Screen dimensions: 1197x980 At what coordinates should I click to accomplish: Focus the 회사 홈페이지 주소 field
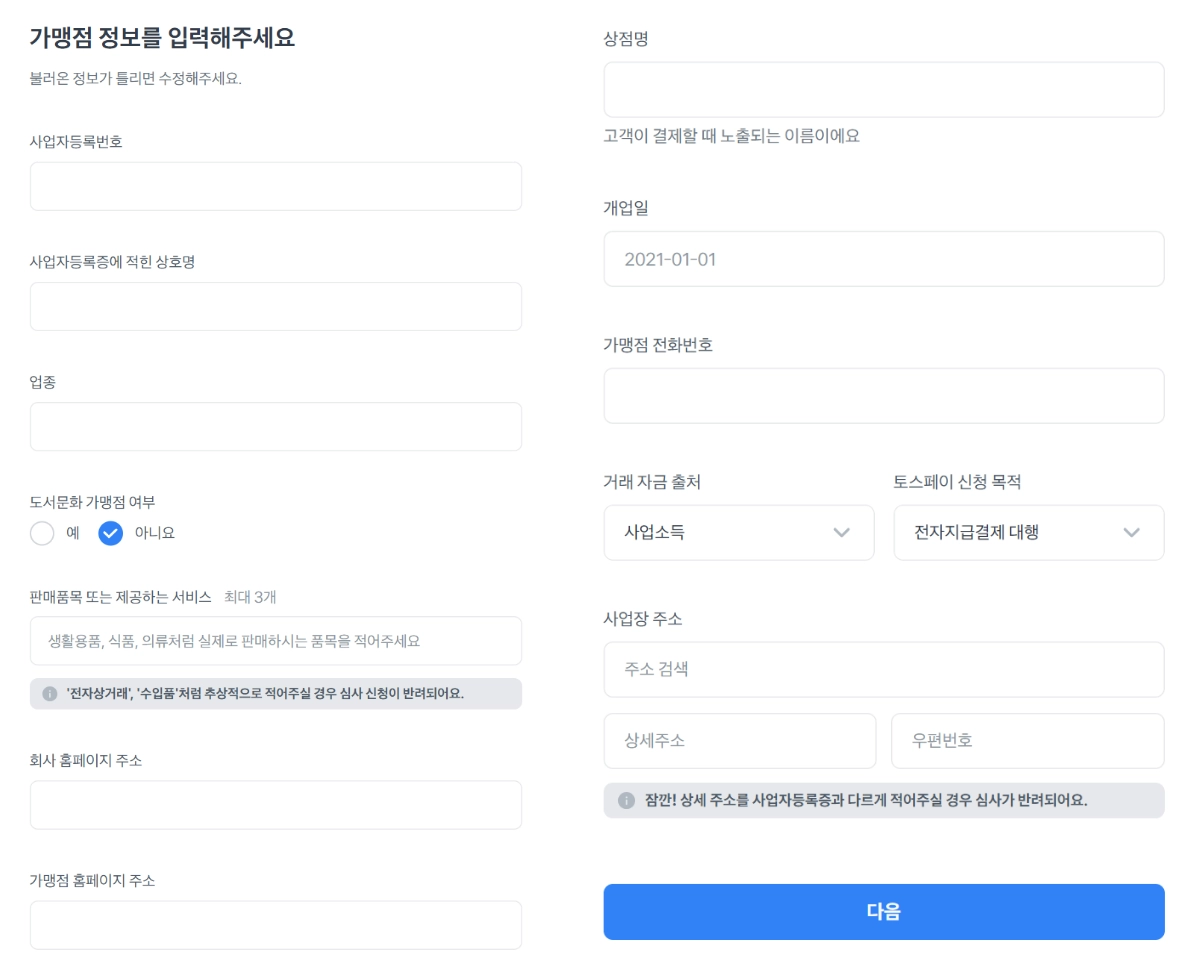pyautogui.click(x=275, y=805)
